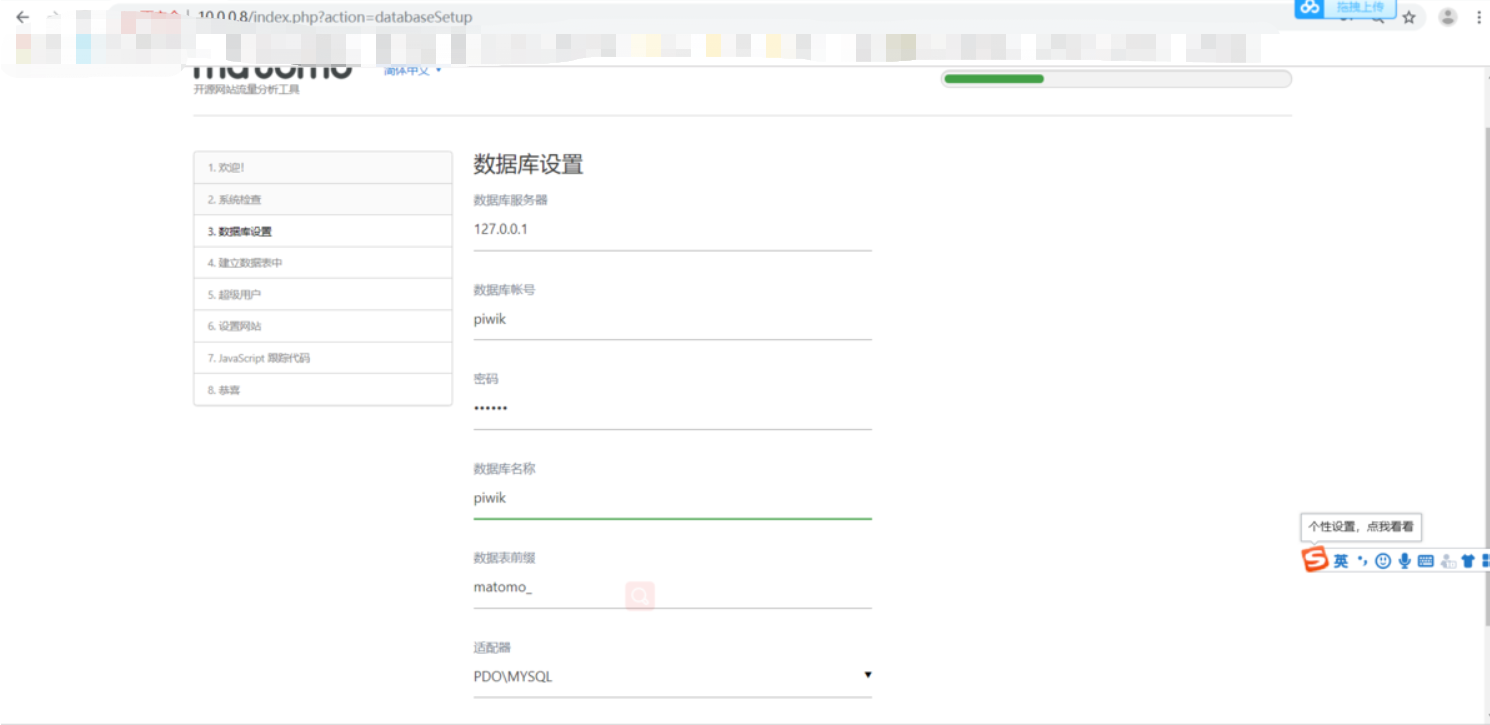Select step 2. 系统检查 in sidebar
Screen dimensions: 1490x725
click(323, 200)
